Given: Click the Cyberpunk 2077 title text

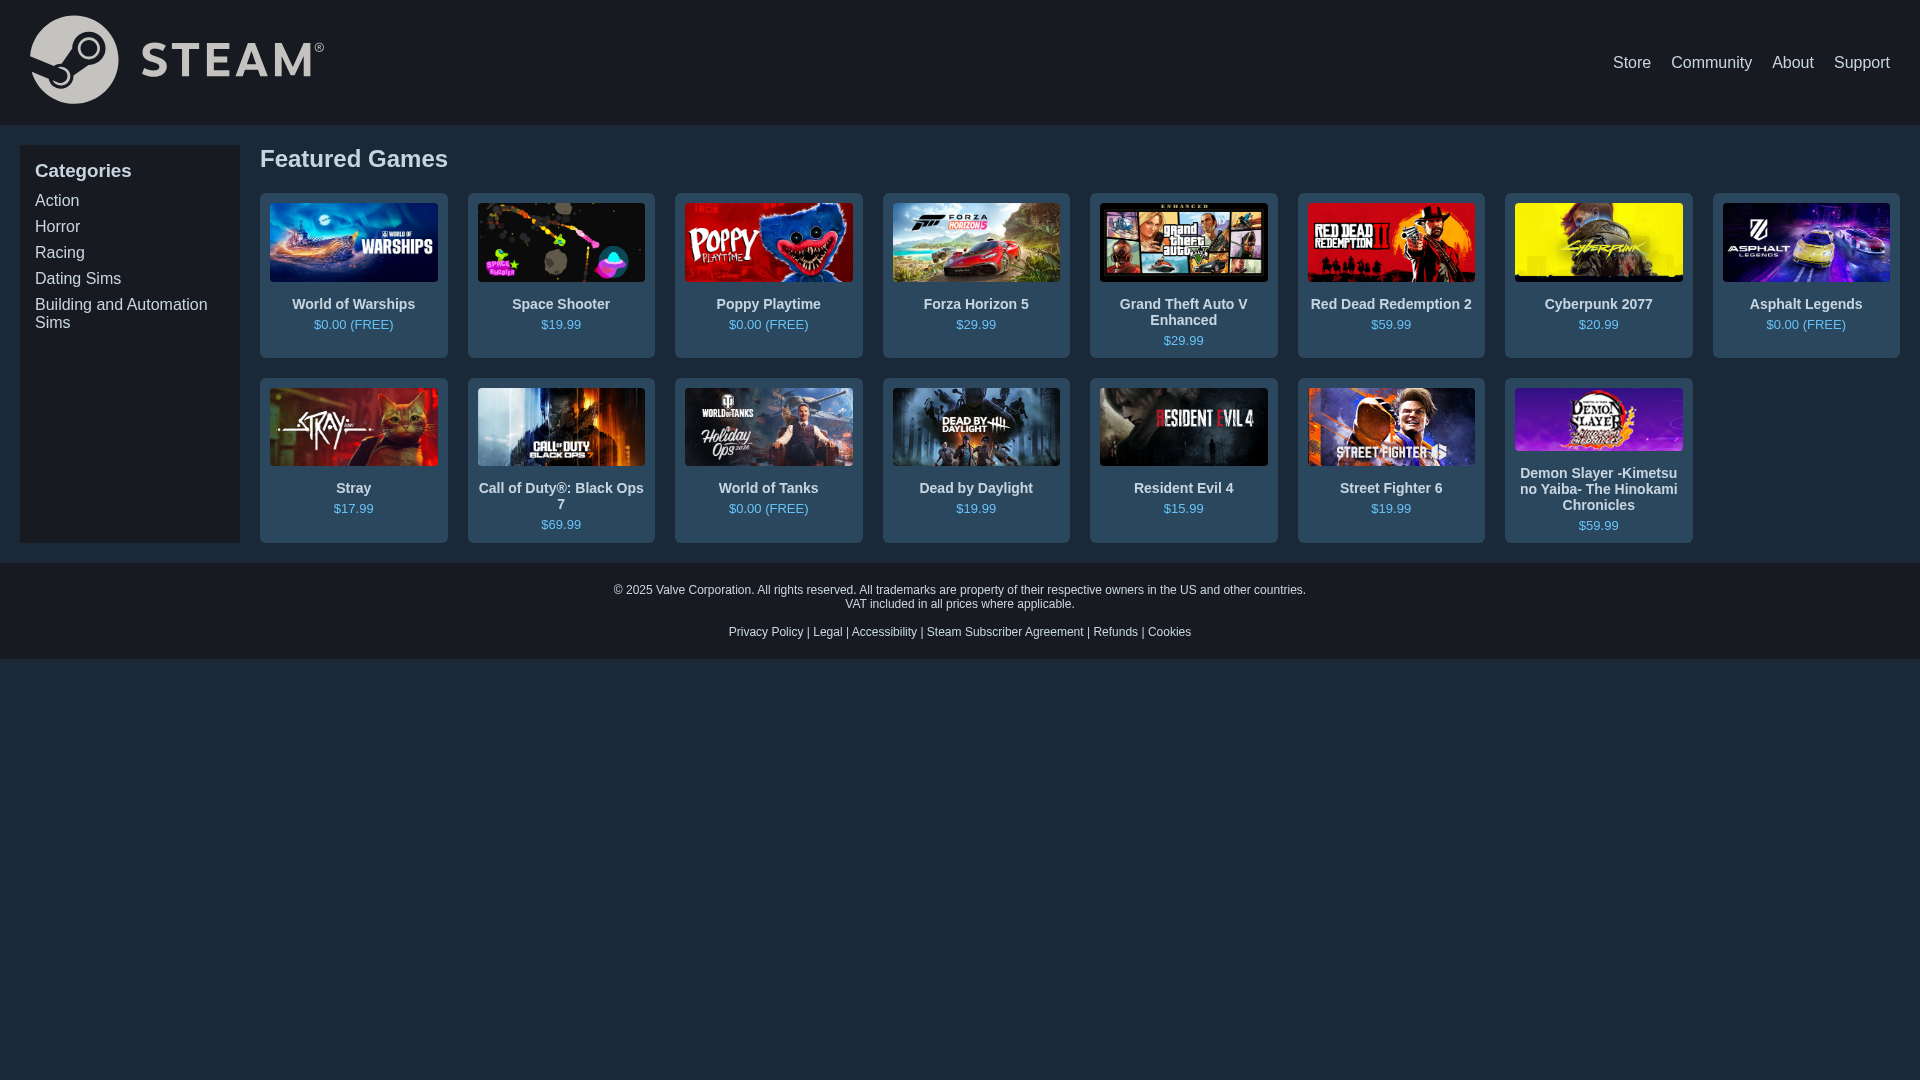Looking at the screenshot, I should 1598,304.
